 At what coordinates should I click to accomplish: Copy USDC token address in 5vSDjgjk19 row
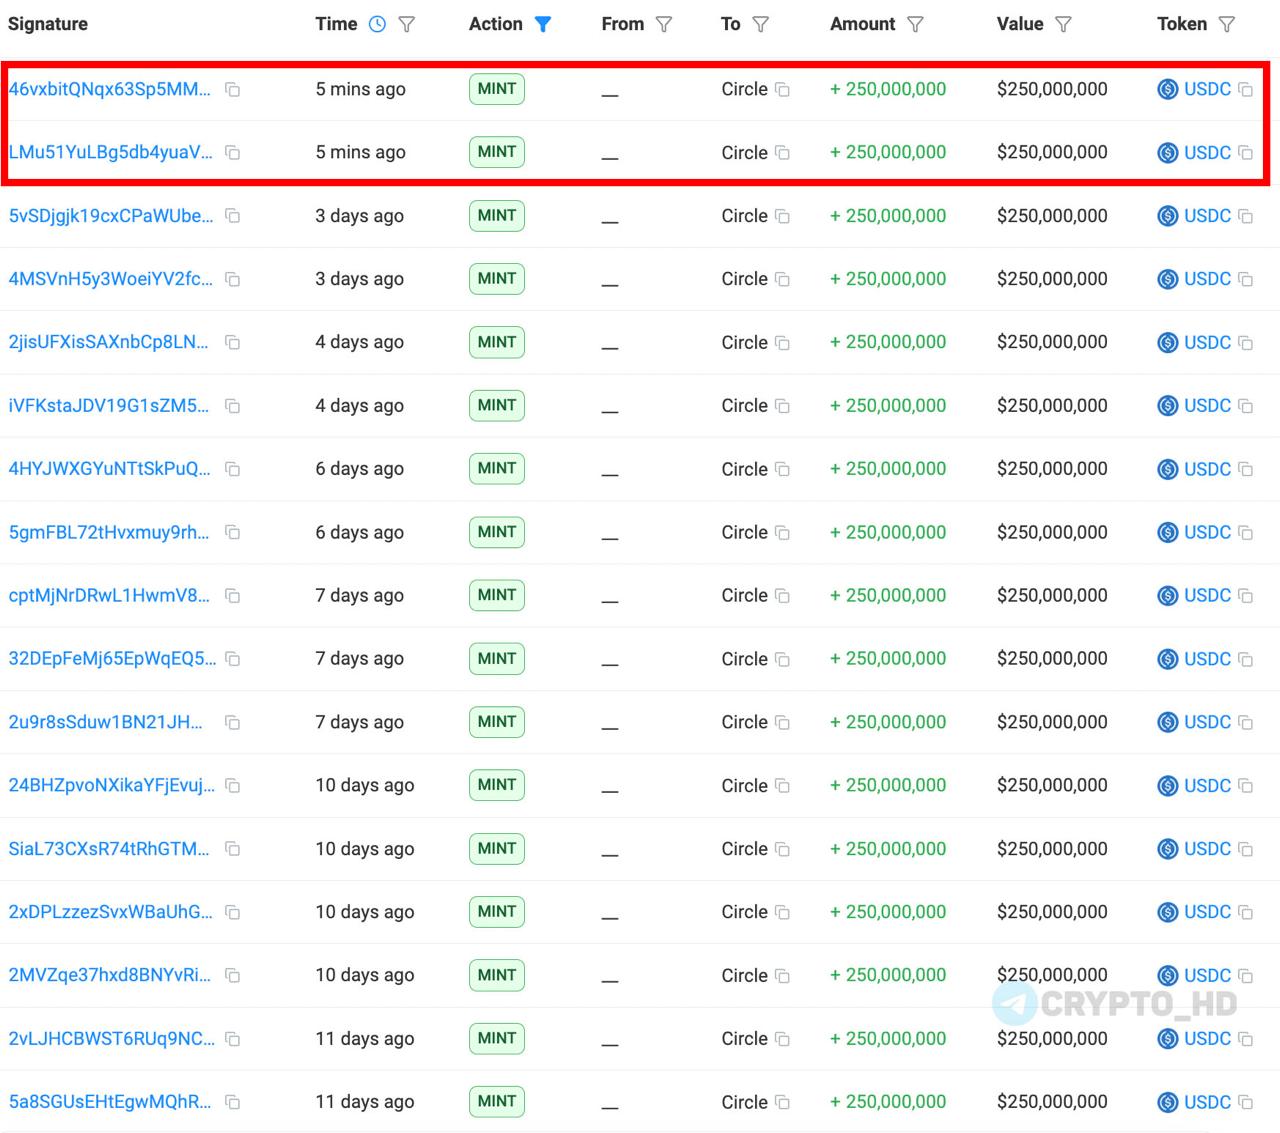tap(1245, 215)
